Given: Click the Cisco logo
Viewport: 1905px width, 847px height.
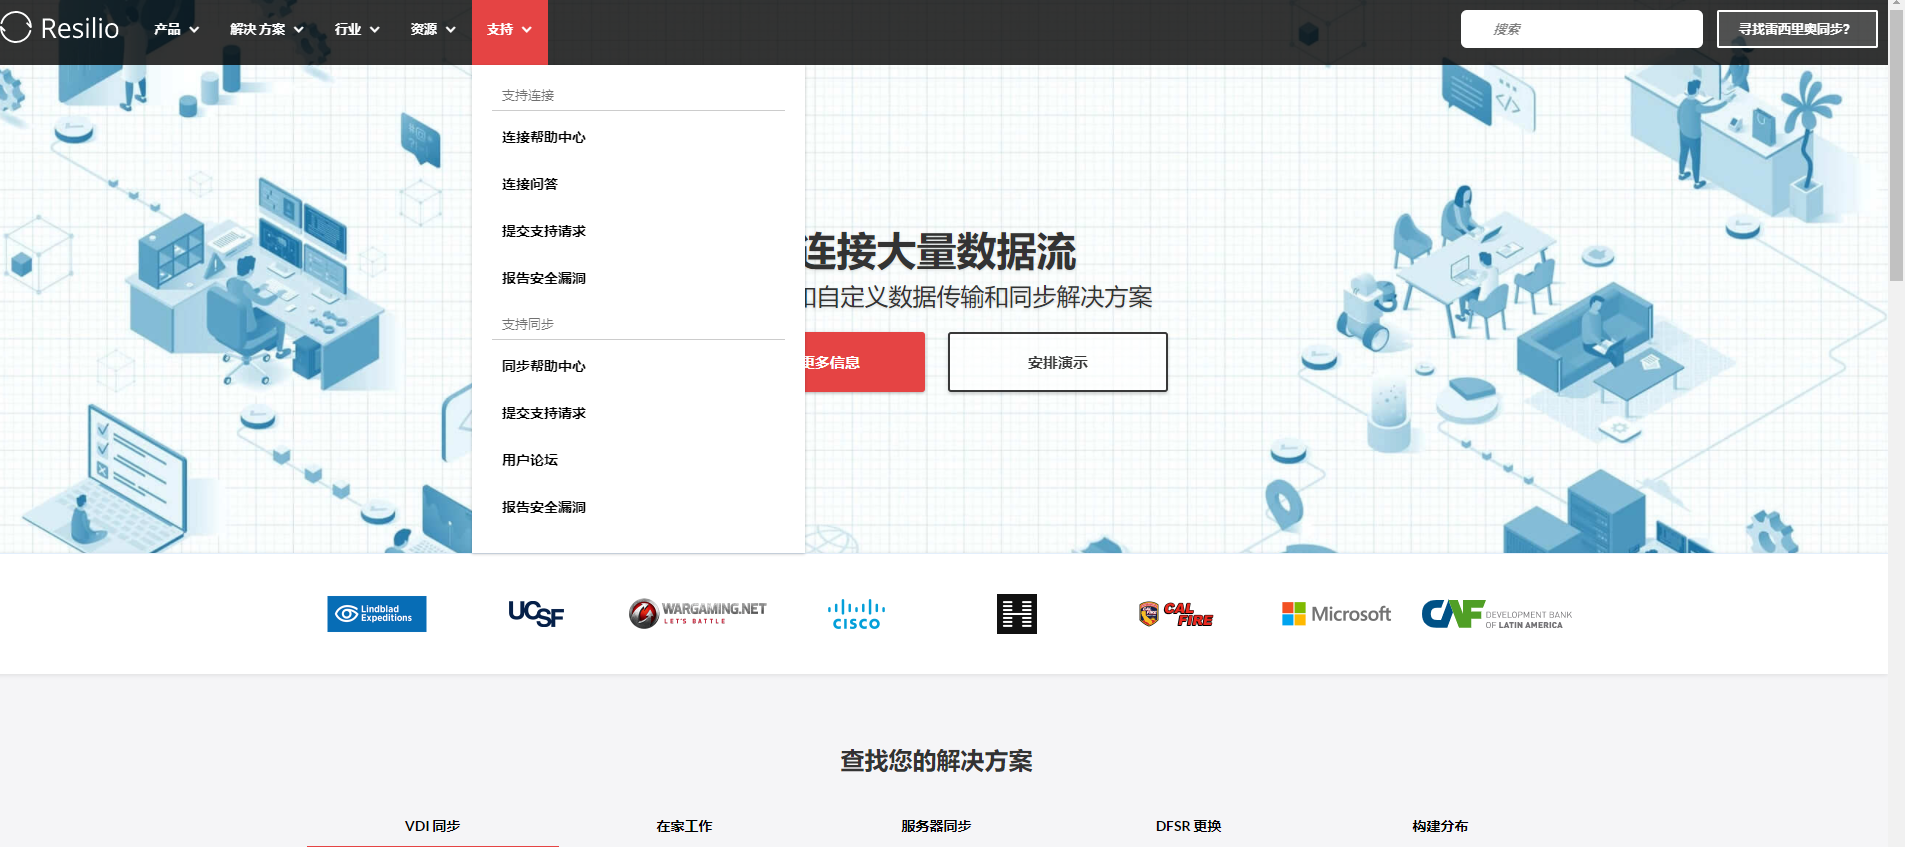Looking at the screenshot, I should point(856,614).
